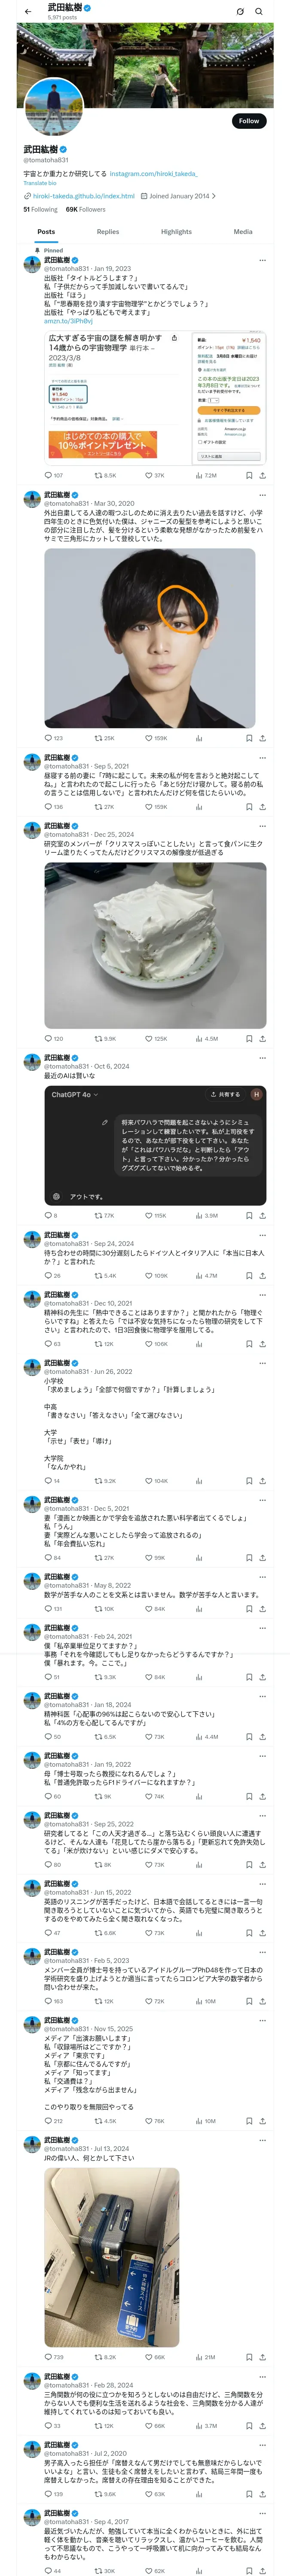Open the search icon at top right
Screen dimensions: 290x2576
[259, 11]
